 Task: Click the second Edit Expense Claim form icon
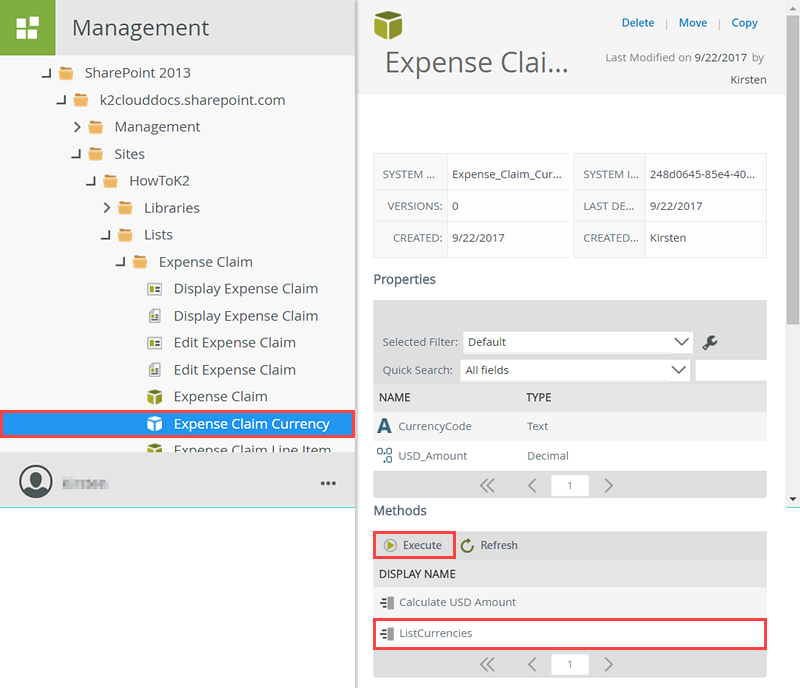(155, 370)
